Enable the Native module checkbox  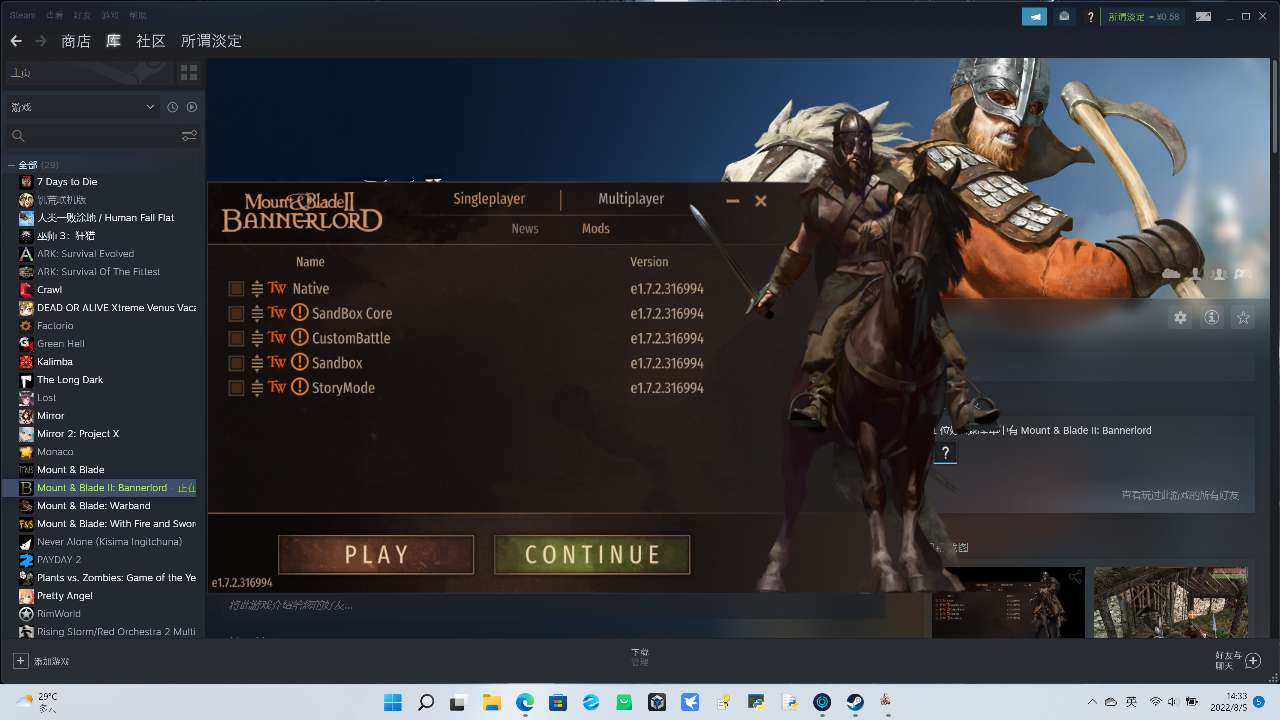click(236, 289)
